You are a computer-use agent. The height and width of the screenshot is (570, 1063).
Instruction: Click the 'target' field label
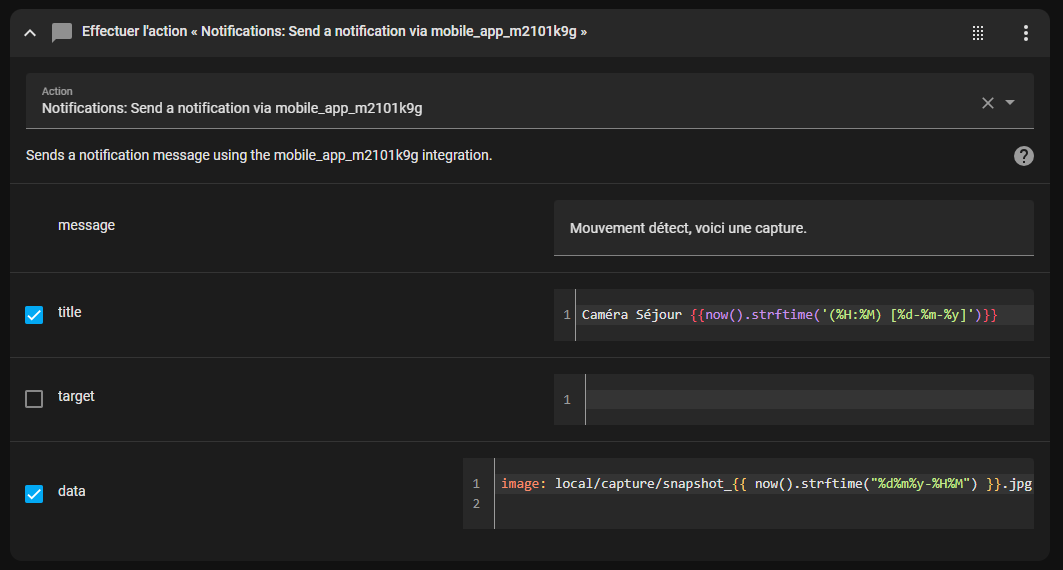pos(76,396)
